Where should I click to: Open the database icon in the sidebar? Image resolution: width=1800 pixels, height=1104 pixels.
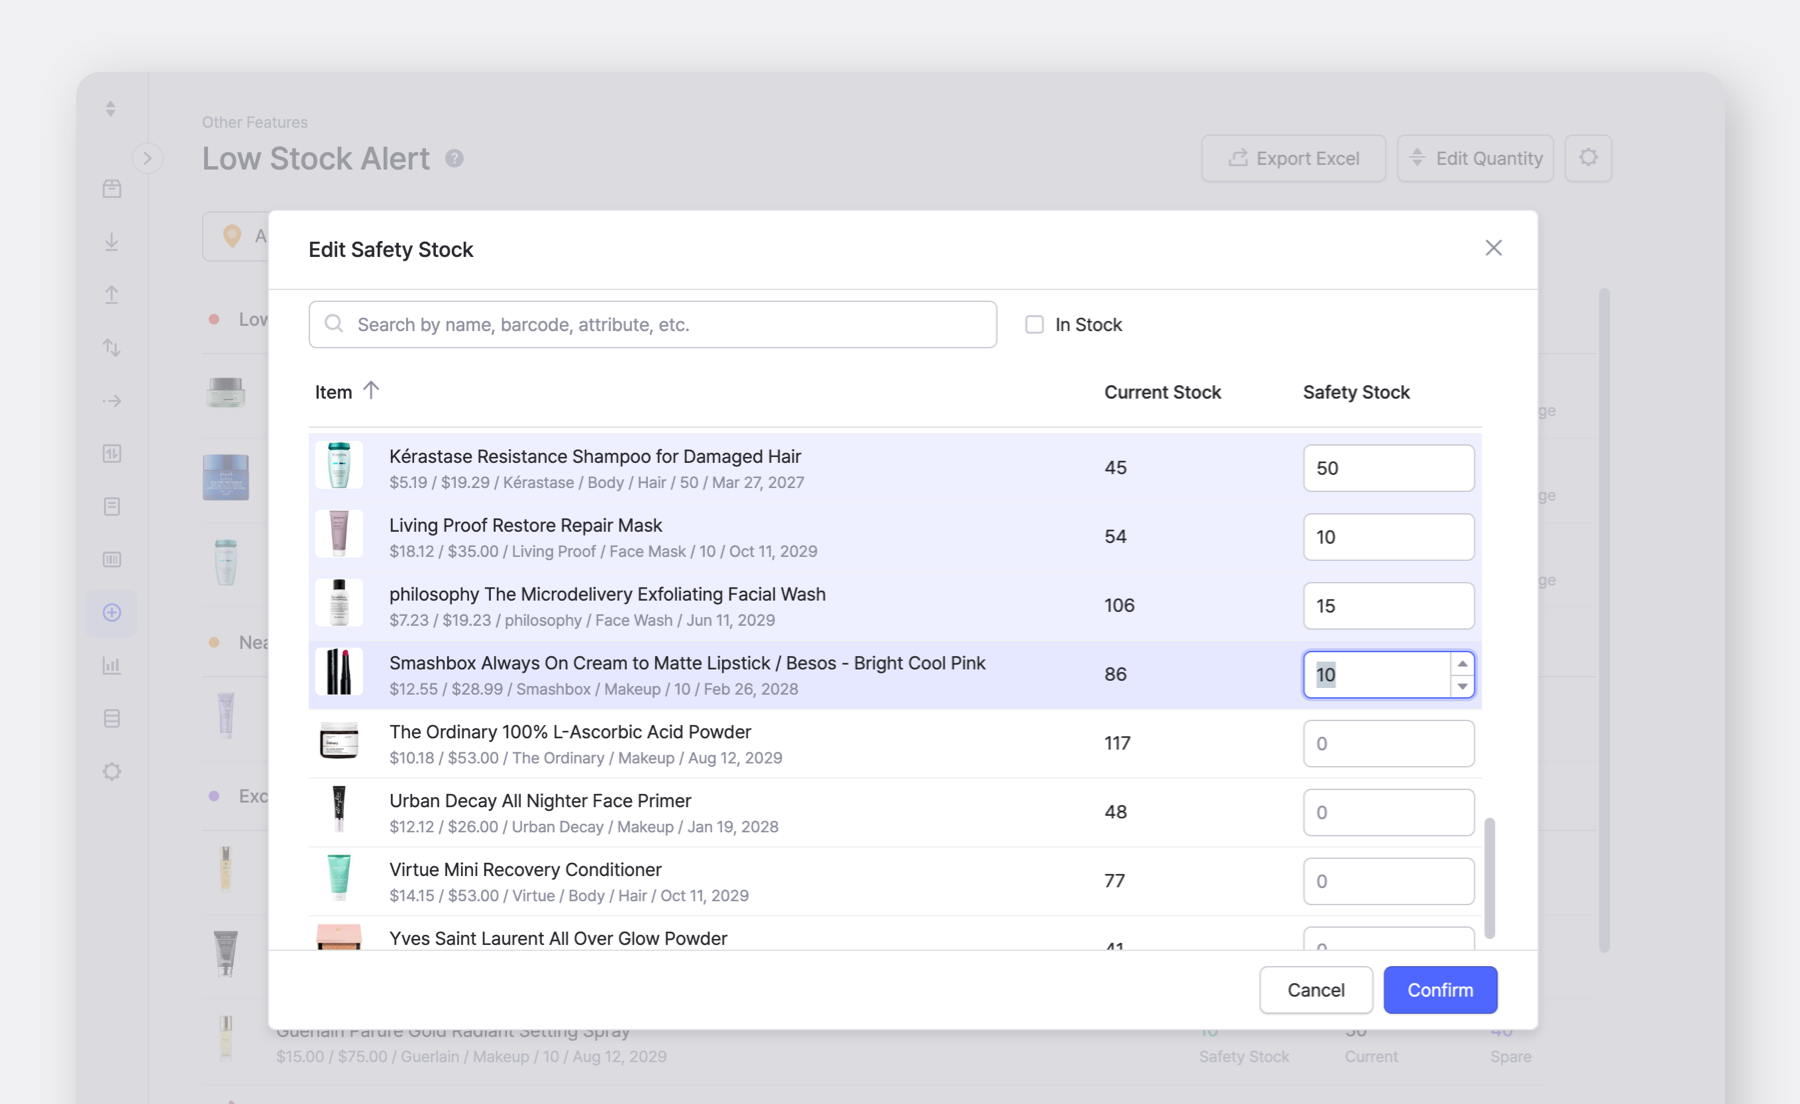(111, 717)
